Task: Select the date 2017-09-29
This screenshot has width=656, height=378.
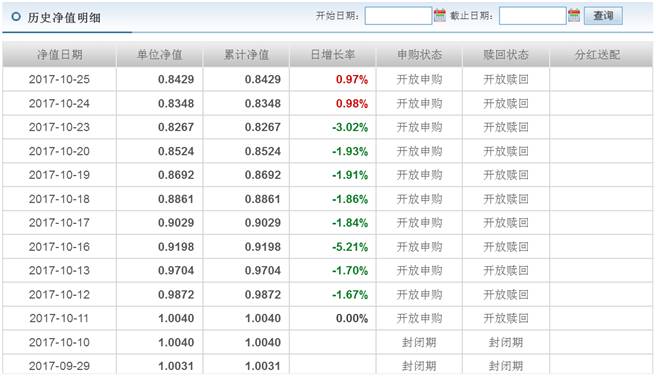Action: point(59,366)
